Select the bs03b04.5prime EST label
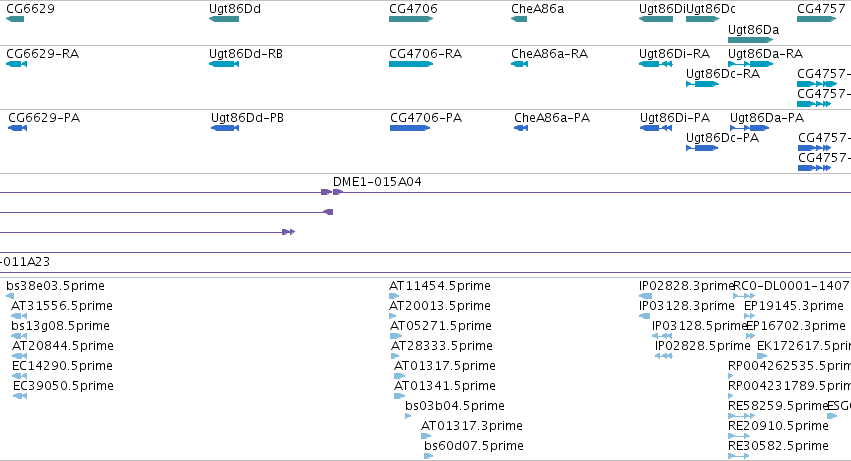The width and height of the screenshot is (851, 461). click(x=455, y=406)
